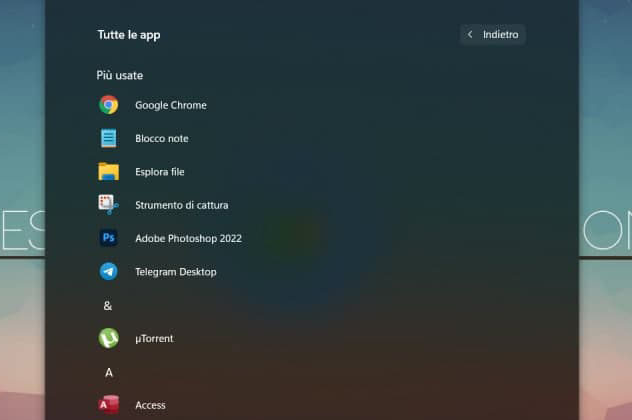
Task: Click the 'Più usate' section heading
Action: coord(120,75)
